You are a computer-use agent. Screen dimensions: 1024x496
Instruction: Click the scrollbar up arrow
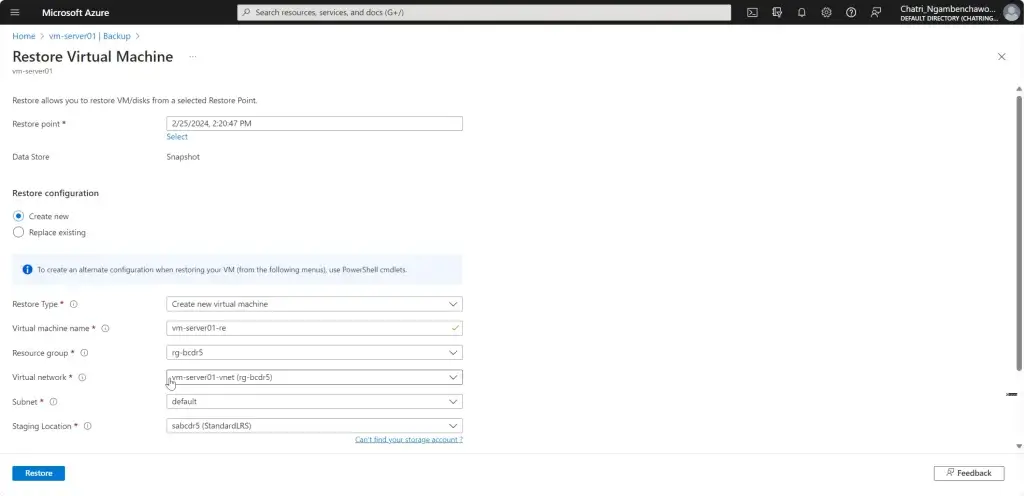(x=1019, y=88)
